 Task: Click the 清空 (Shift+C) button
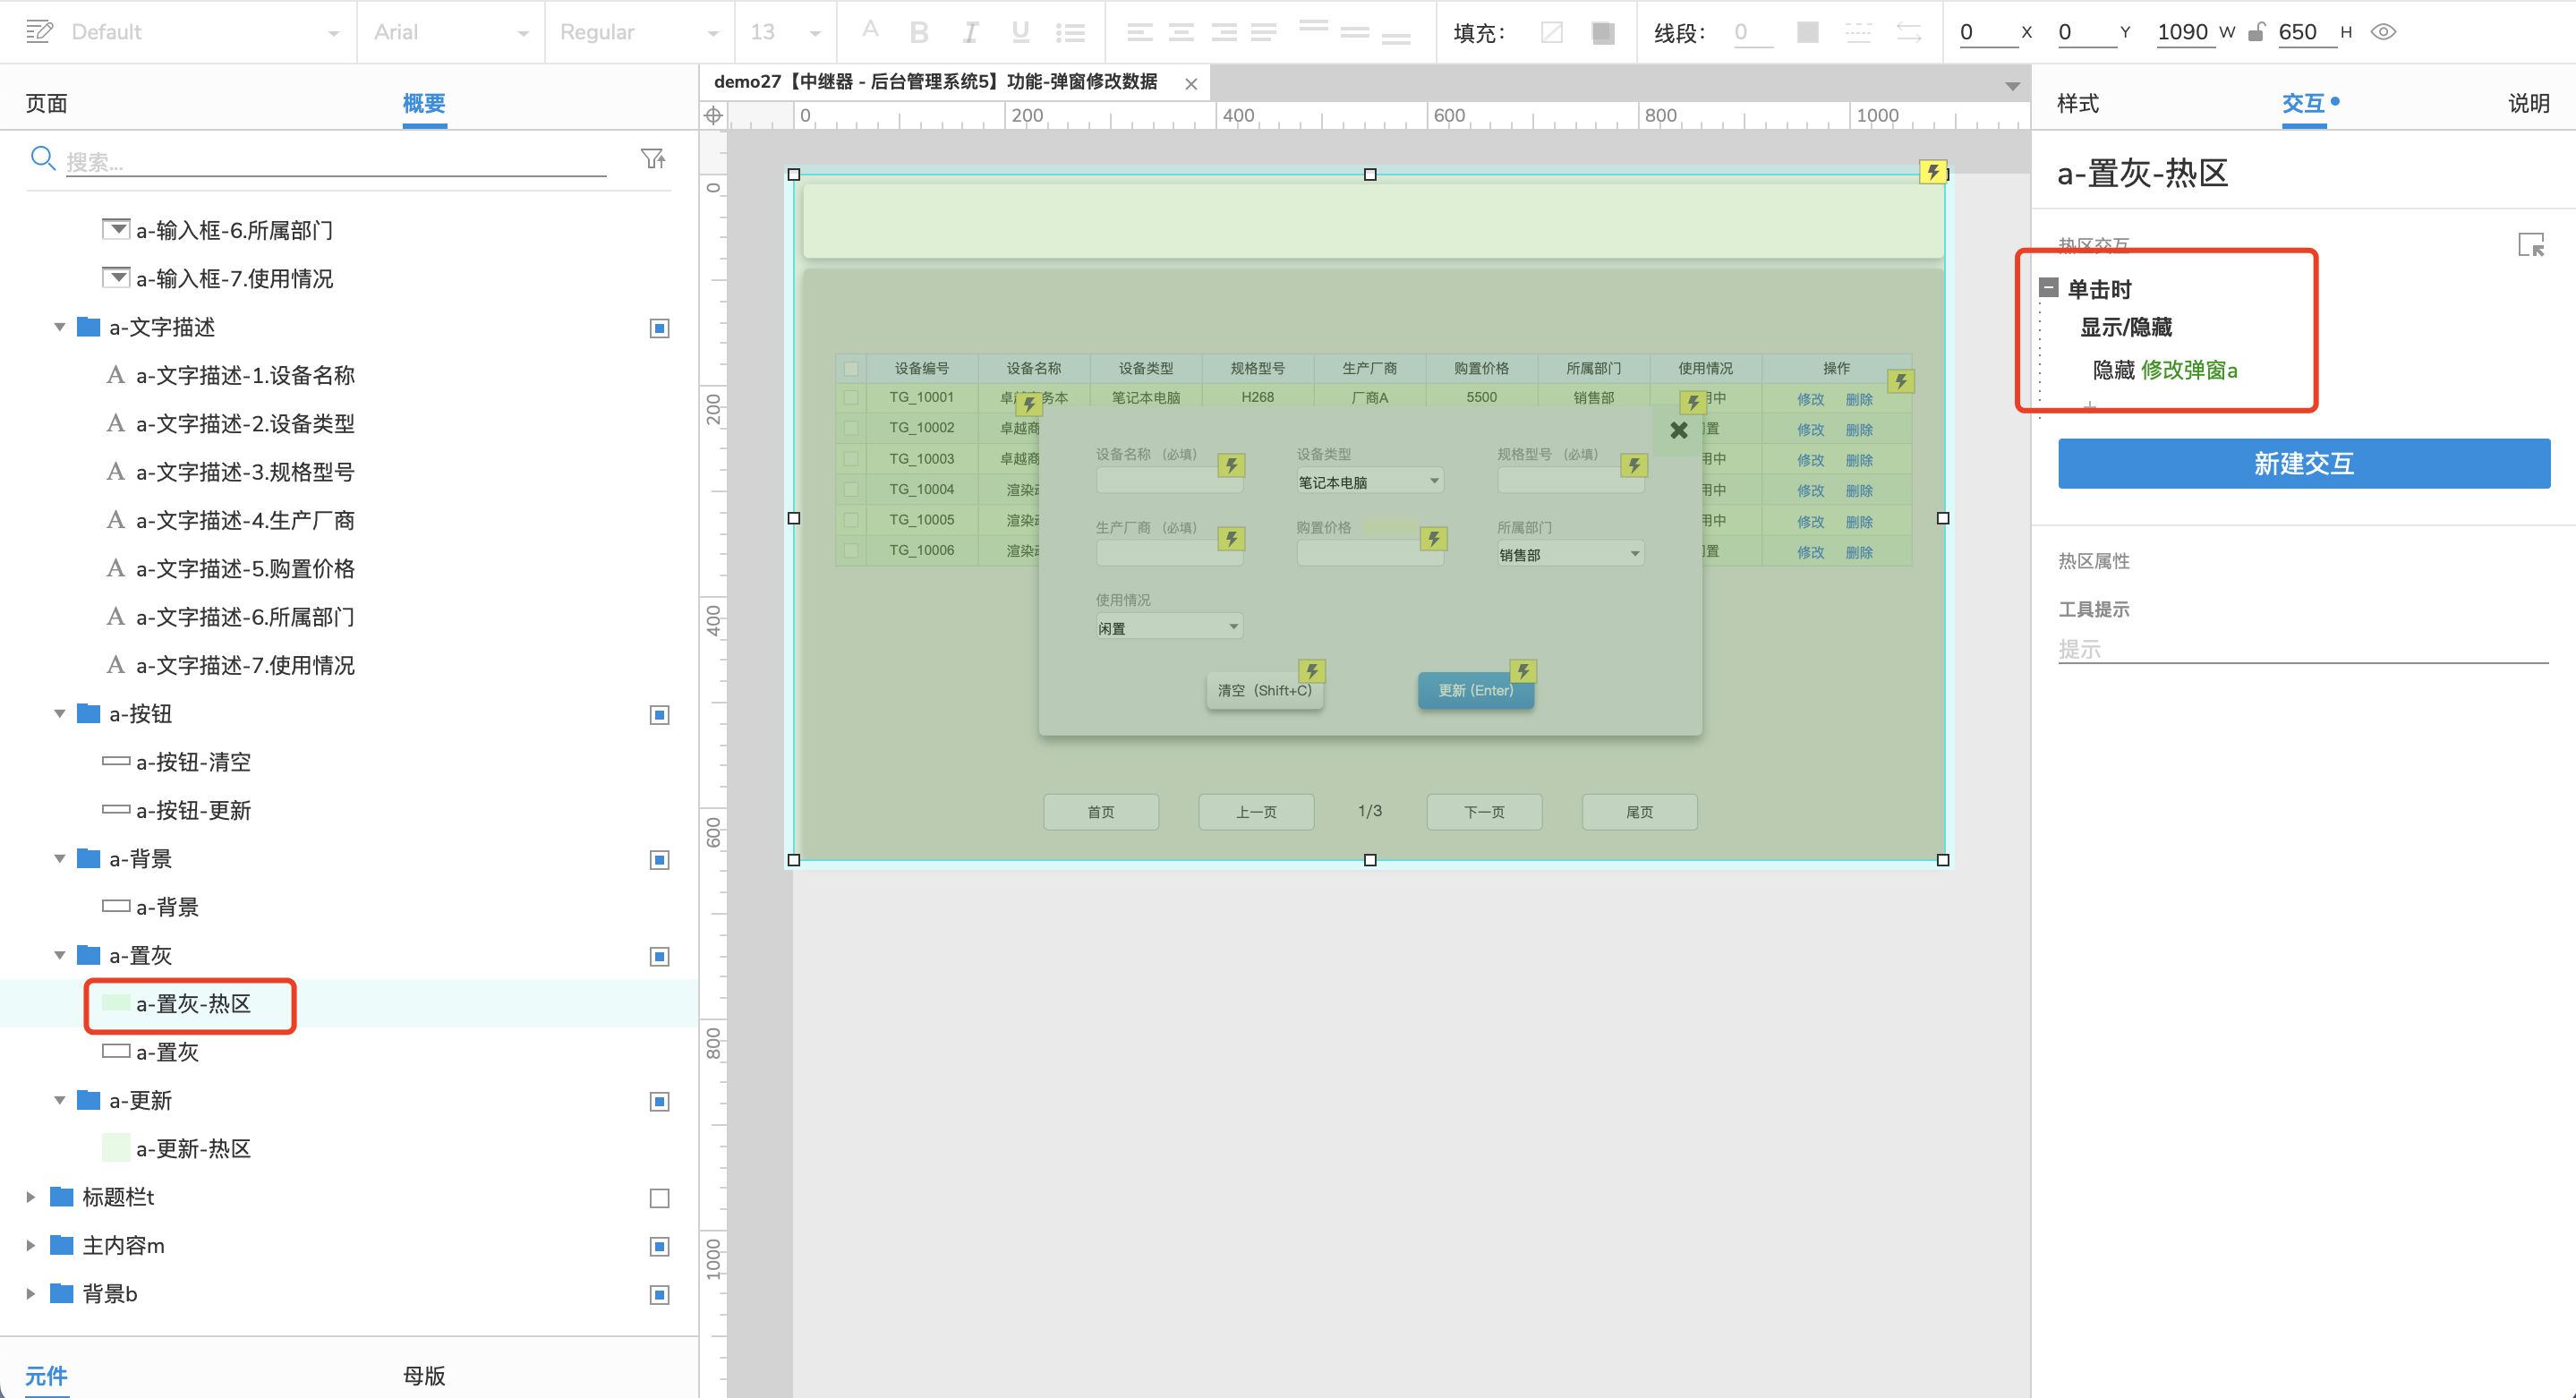point(1265,690)
